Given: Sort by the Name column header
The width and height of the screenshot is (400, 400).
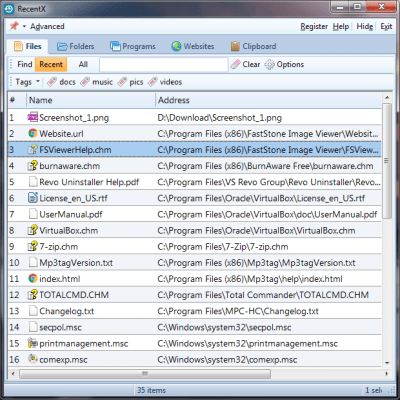Looking at the screenshot, I should (x=91, y=100).
